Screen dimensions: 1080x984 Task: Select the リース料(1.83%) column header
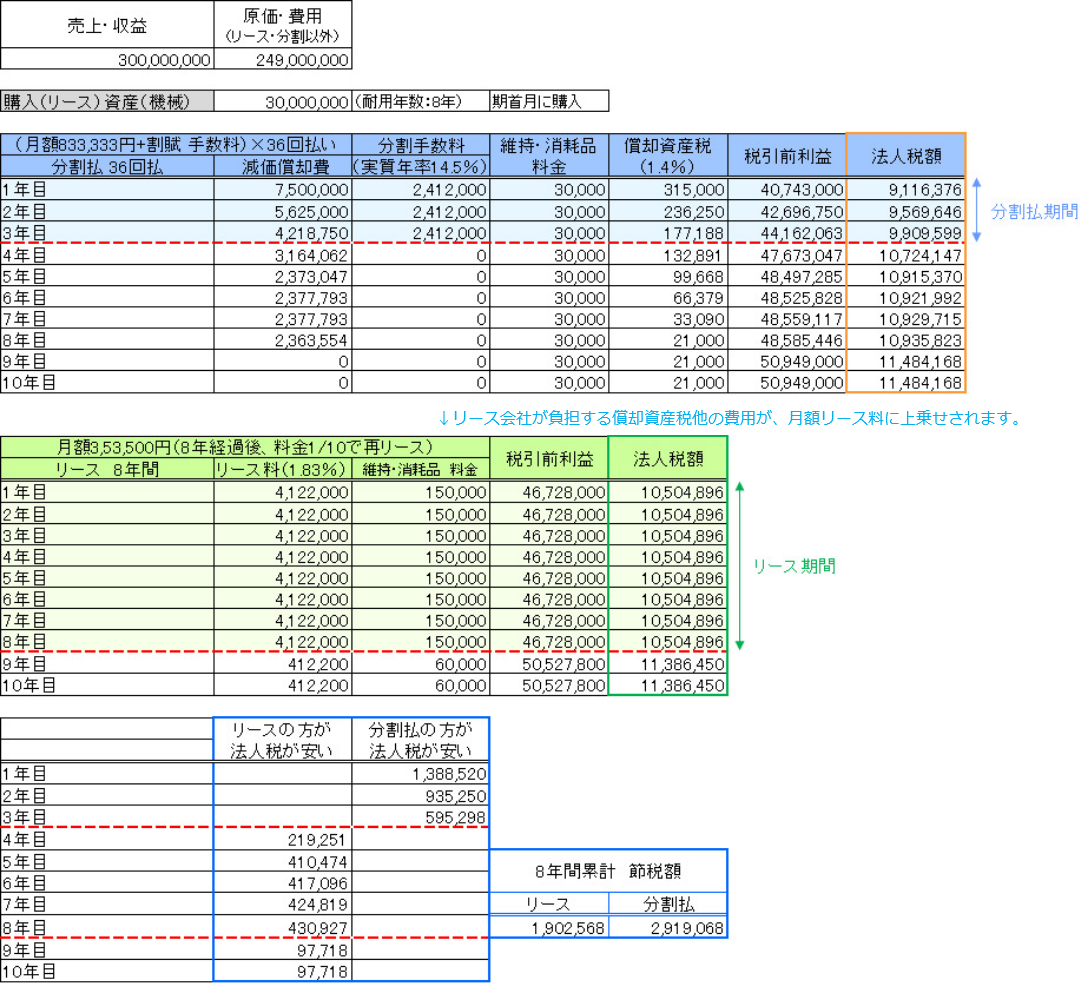point(283,469)
